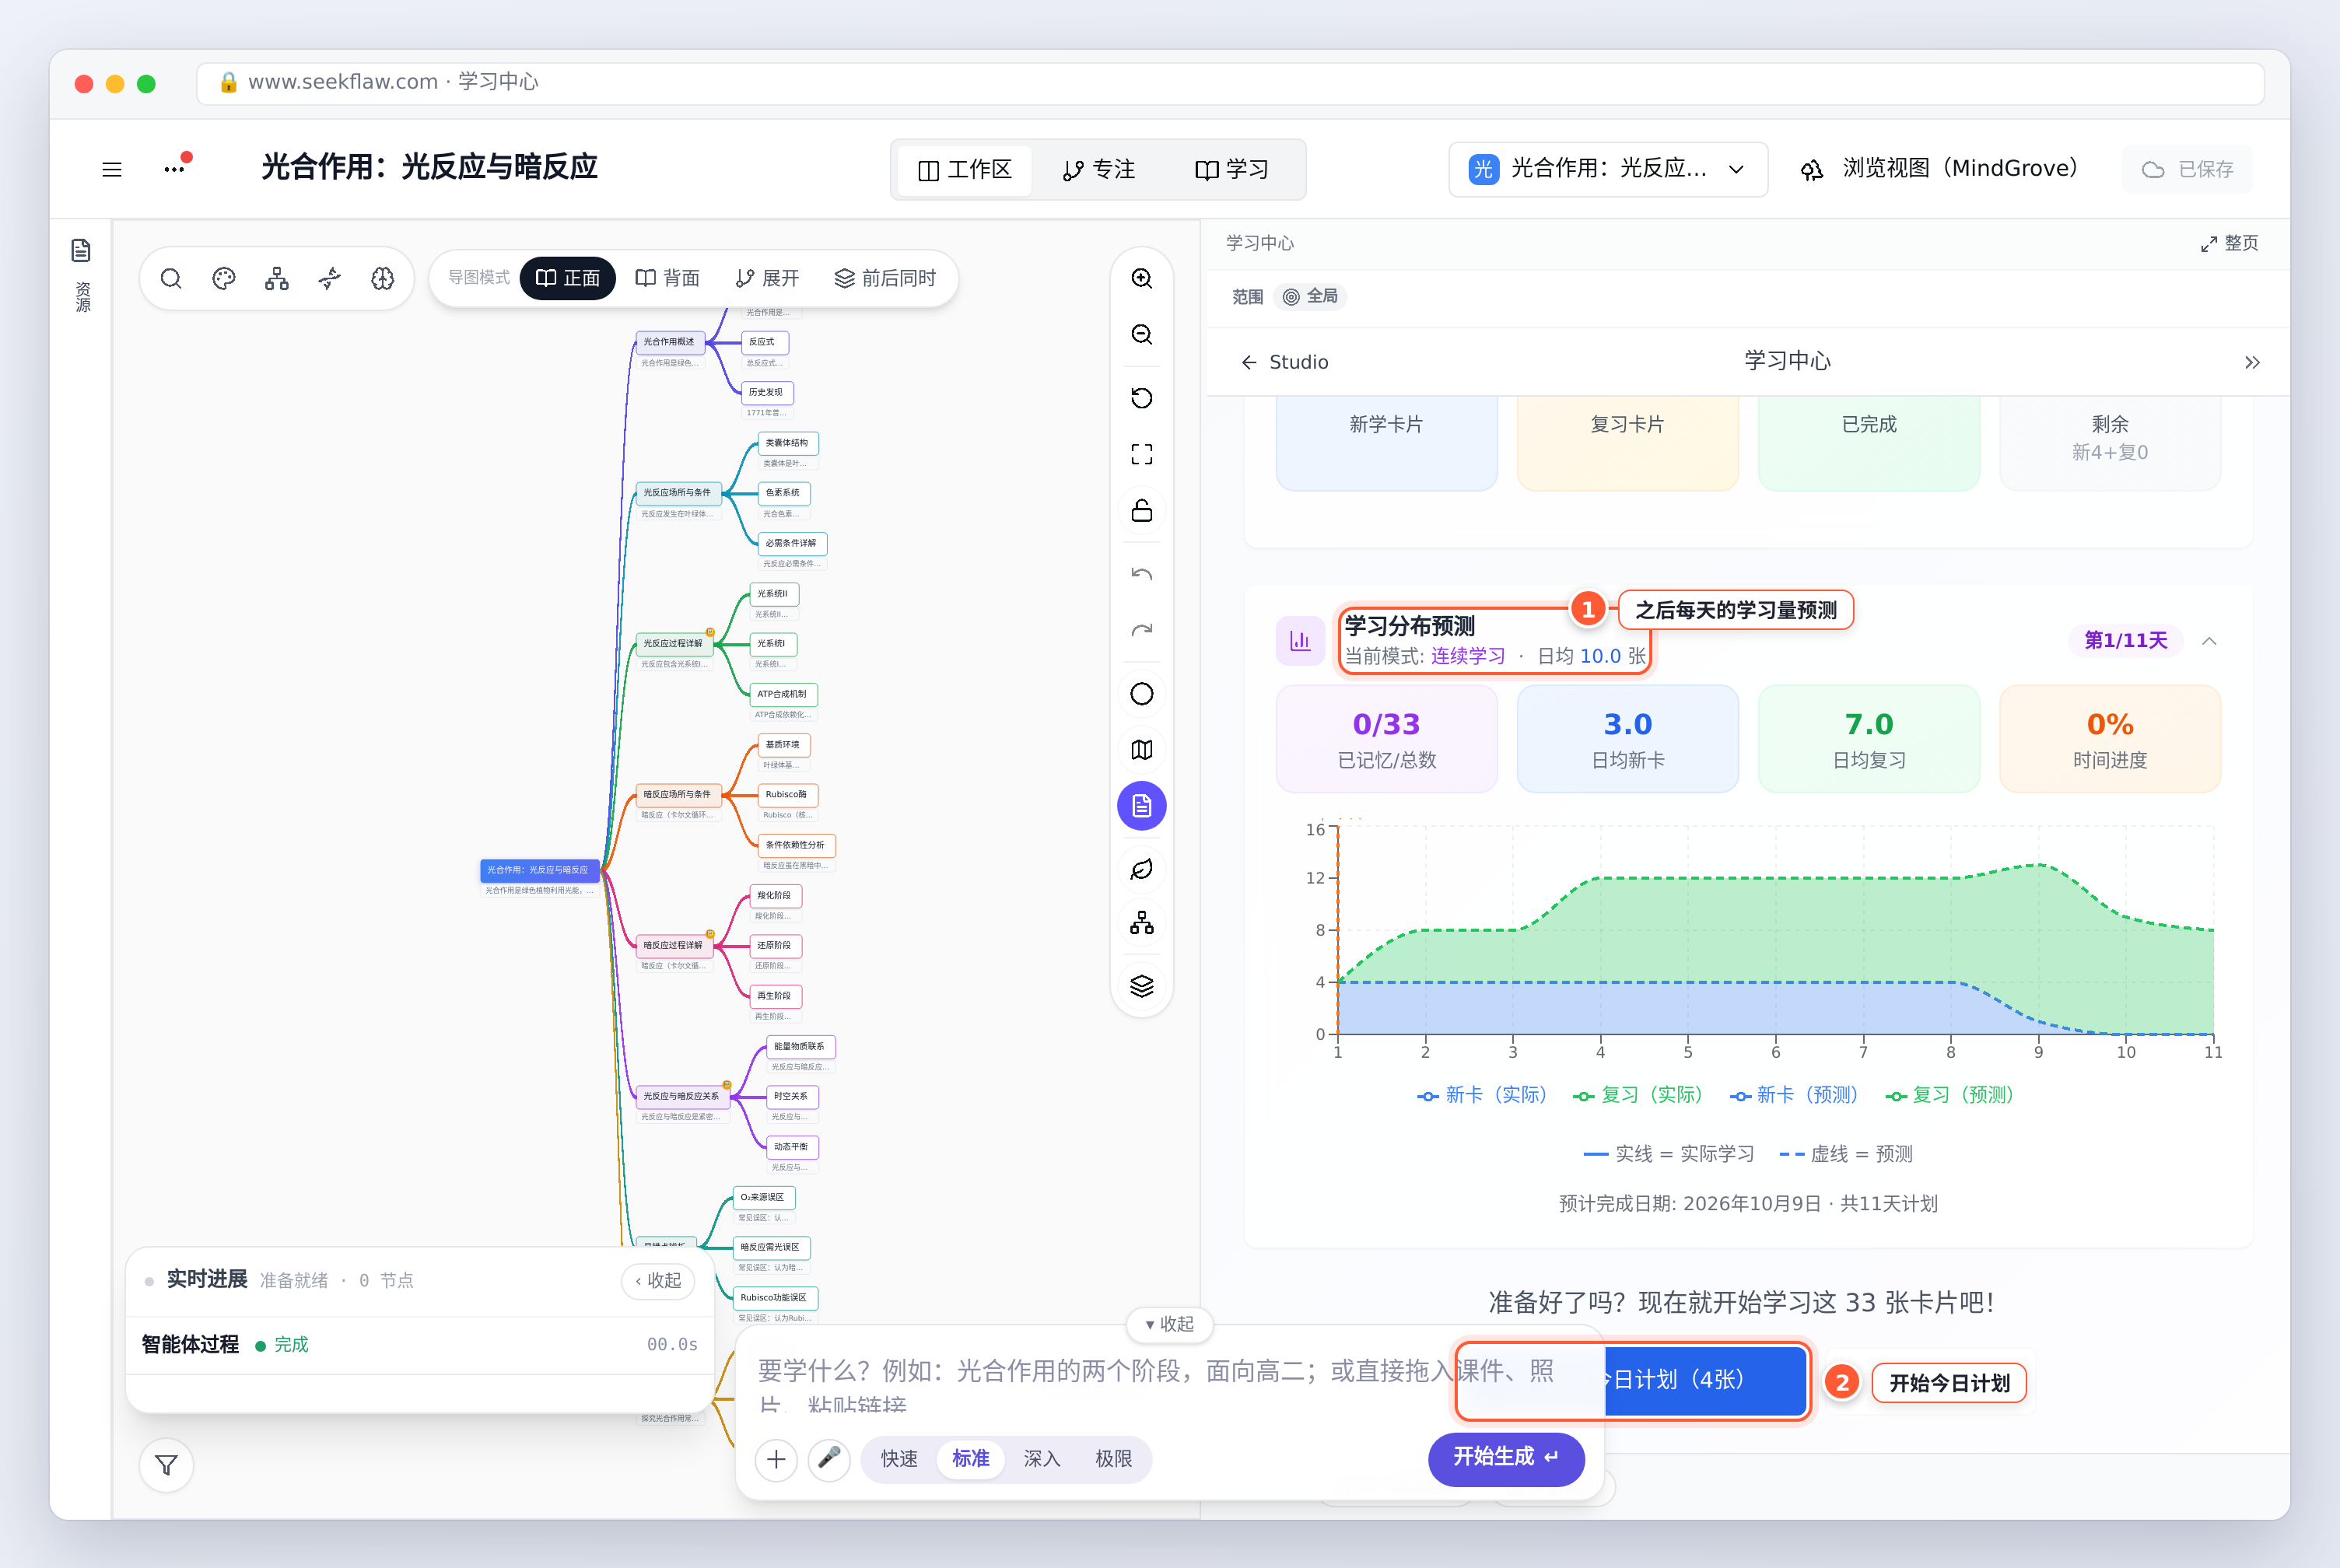The image size is (2340, 1568).
Task: Click the filter funnel icon
Action: tap(167, 1465)
